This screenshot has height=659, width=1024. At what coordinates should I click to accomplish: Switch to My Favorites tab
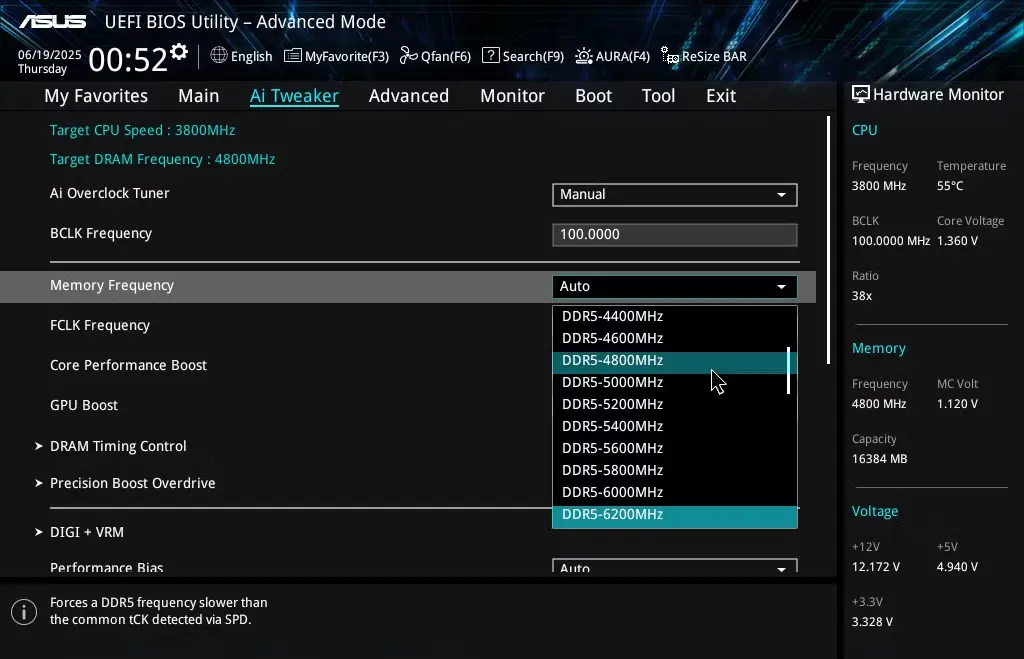coord(96,96)
